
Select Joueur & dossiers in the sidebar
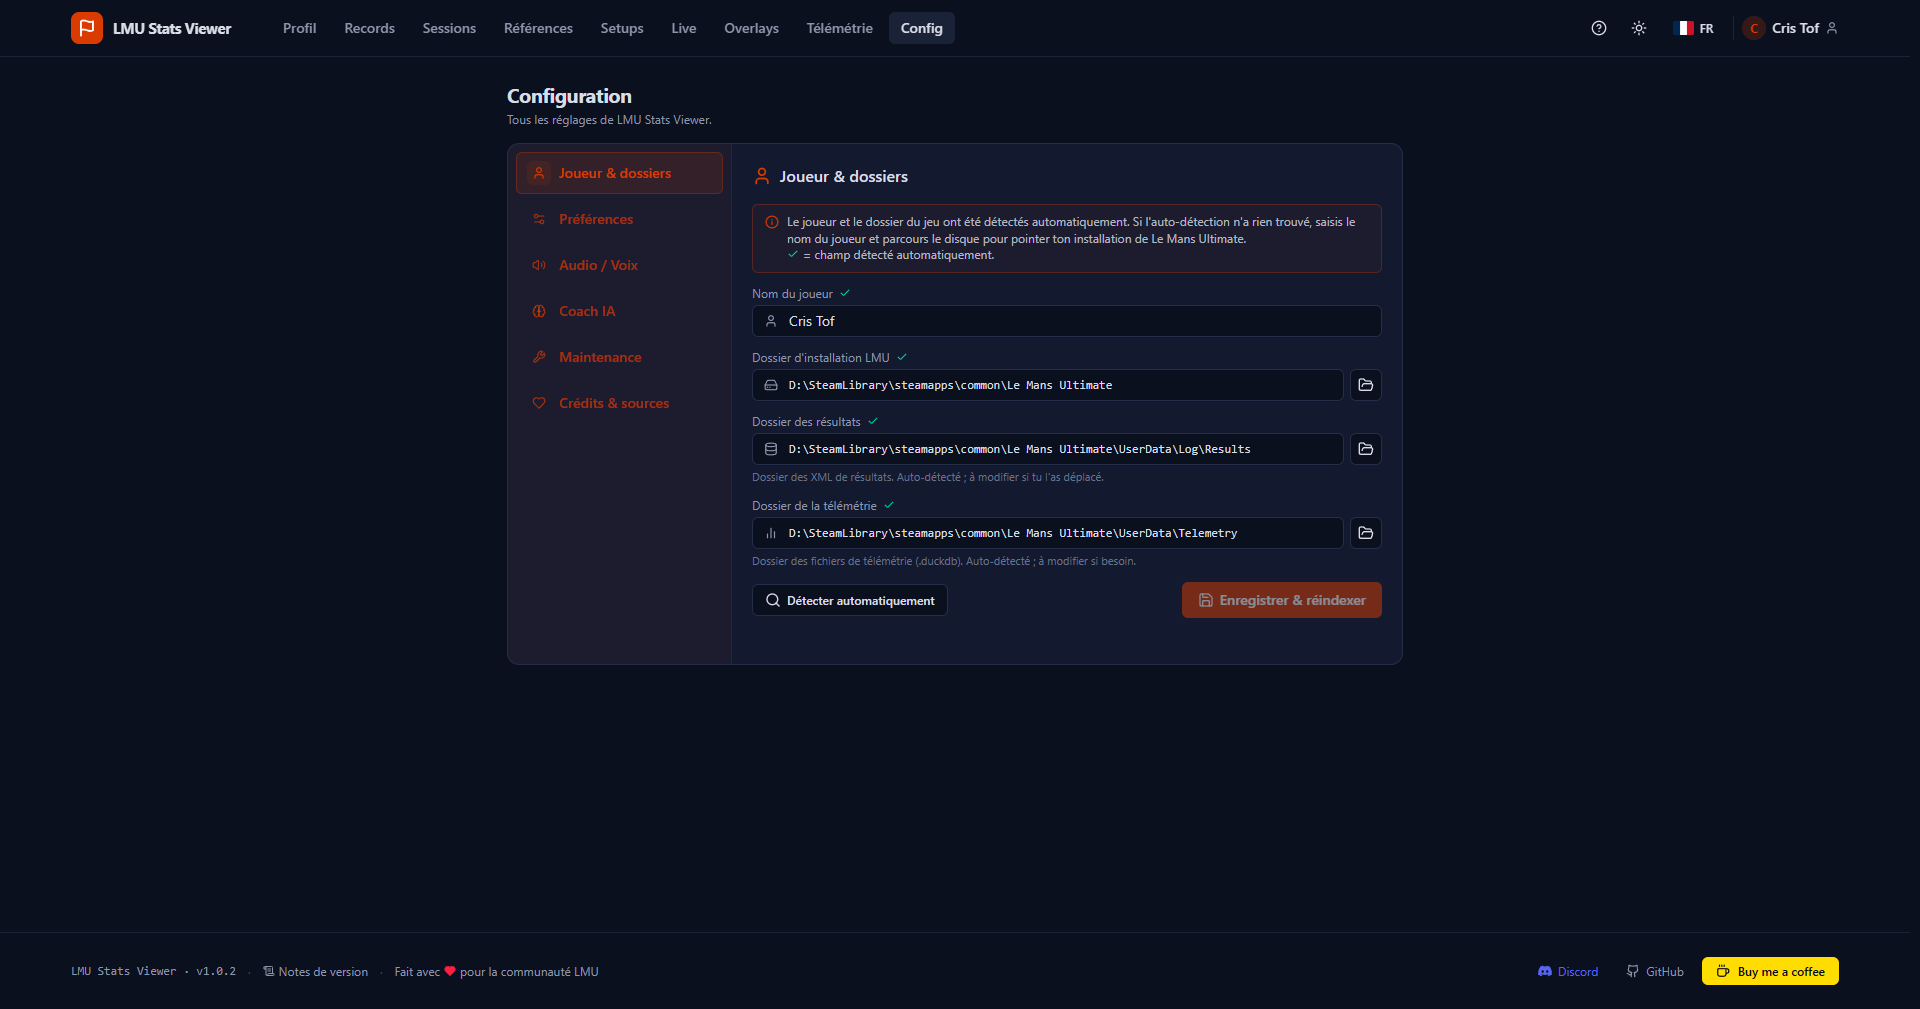click(619, 173)
